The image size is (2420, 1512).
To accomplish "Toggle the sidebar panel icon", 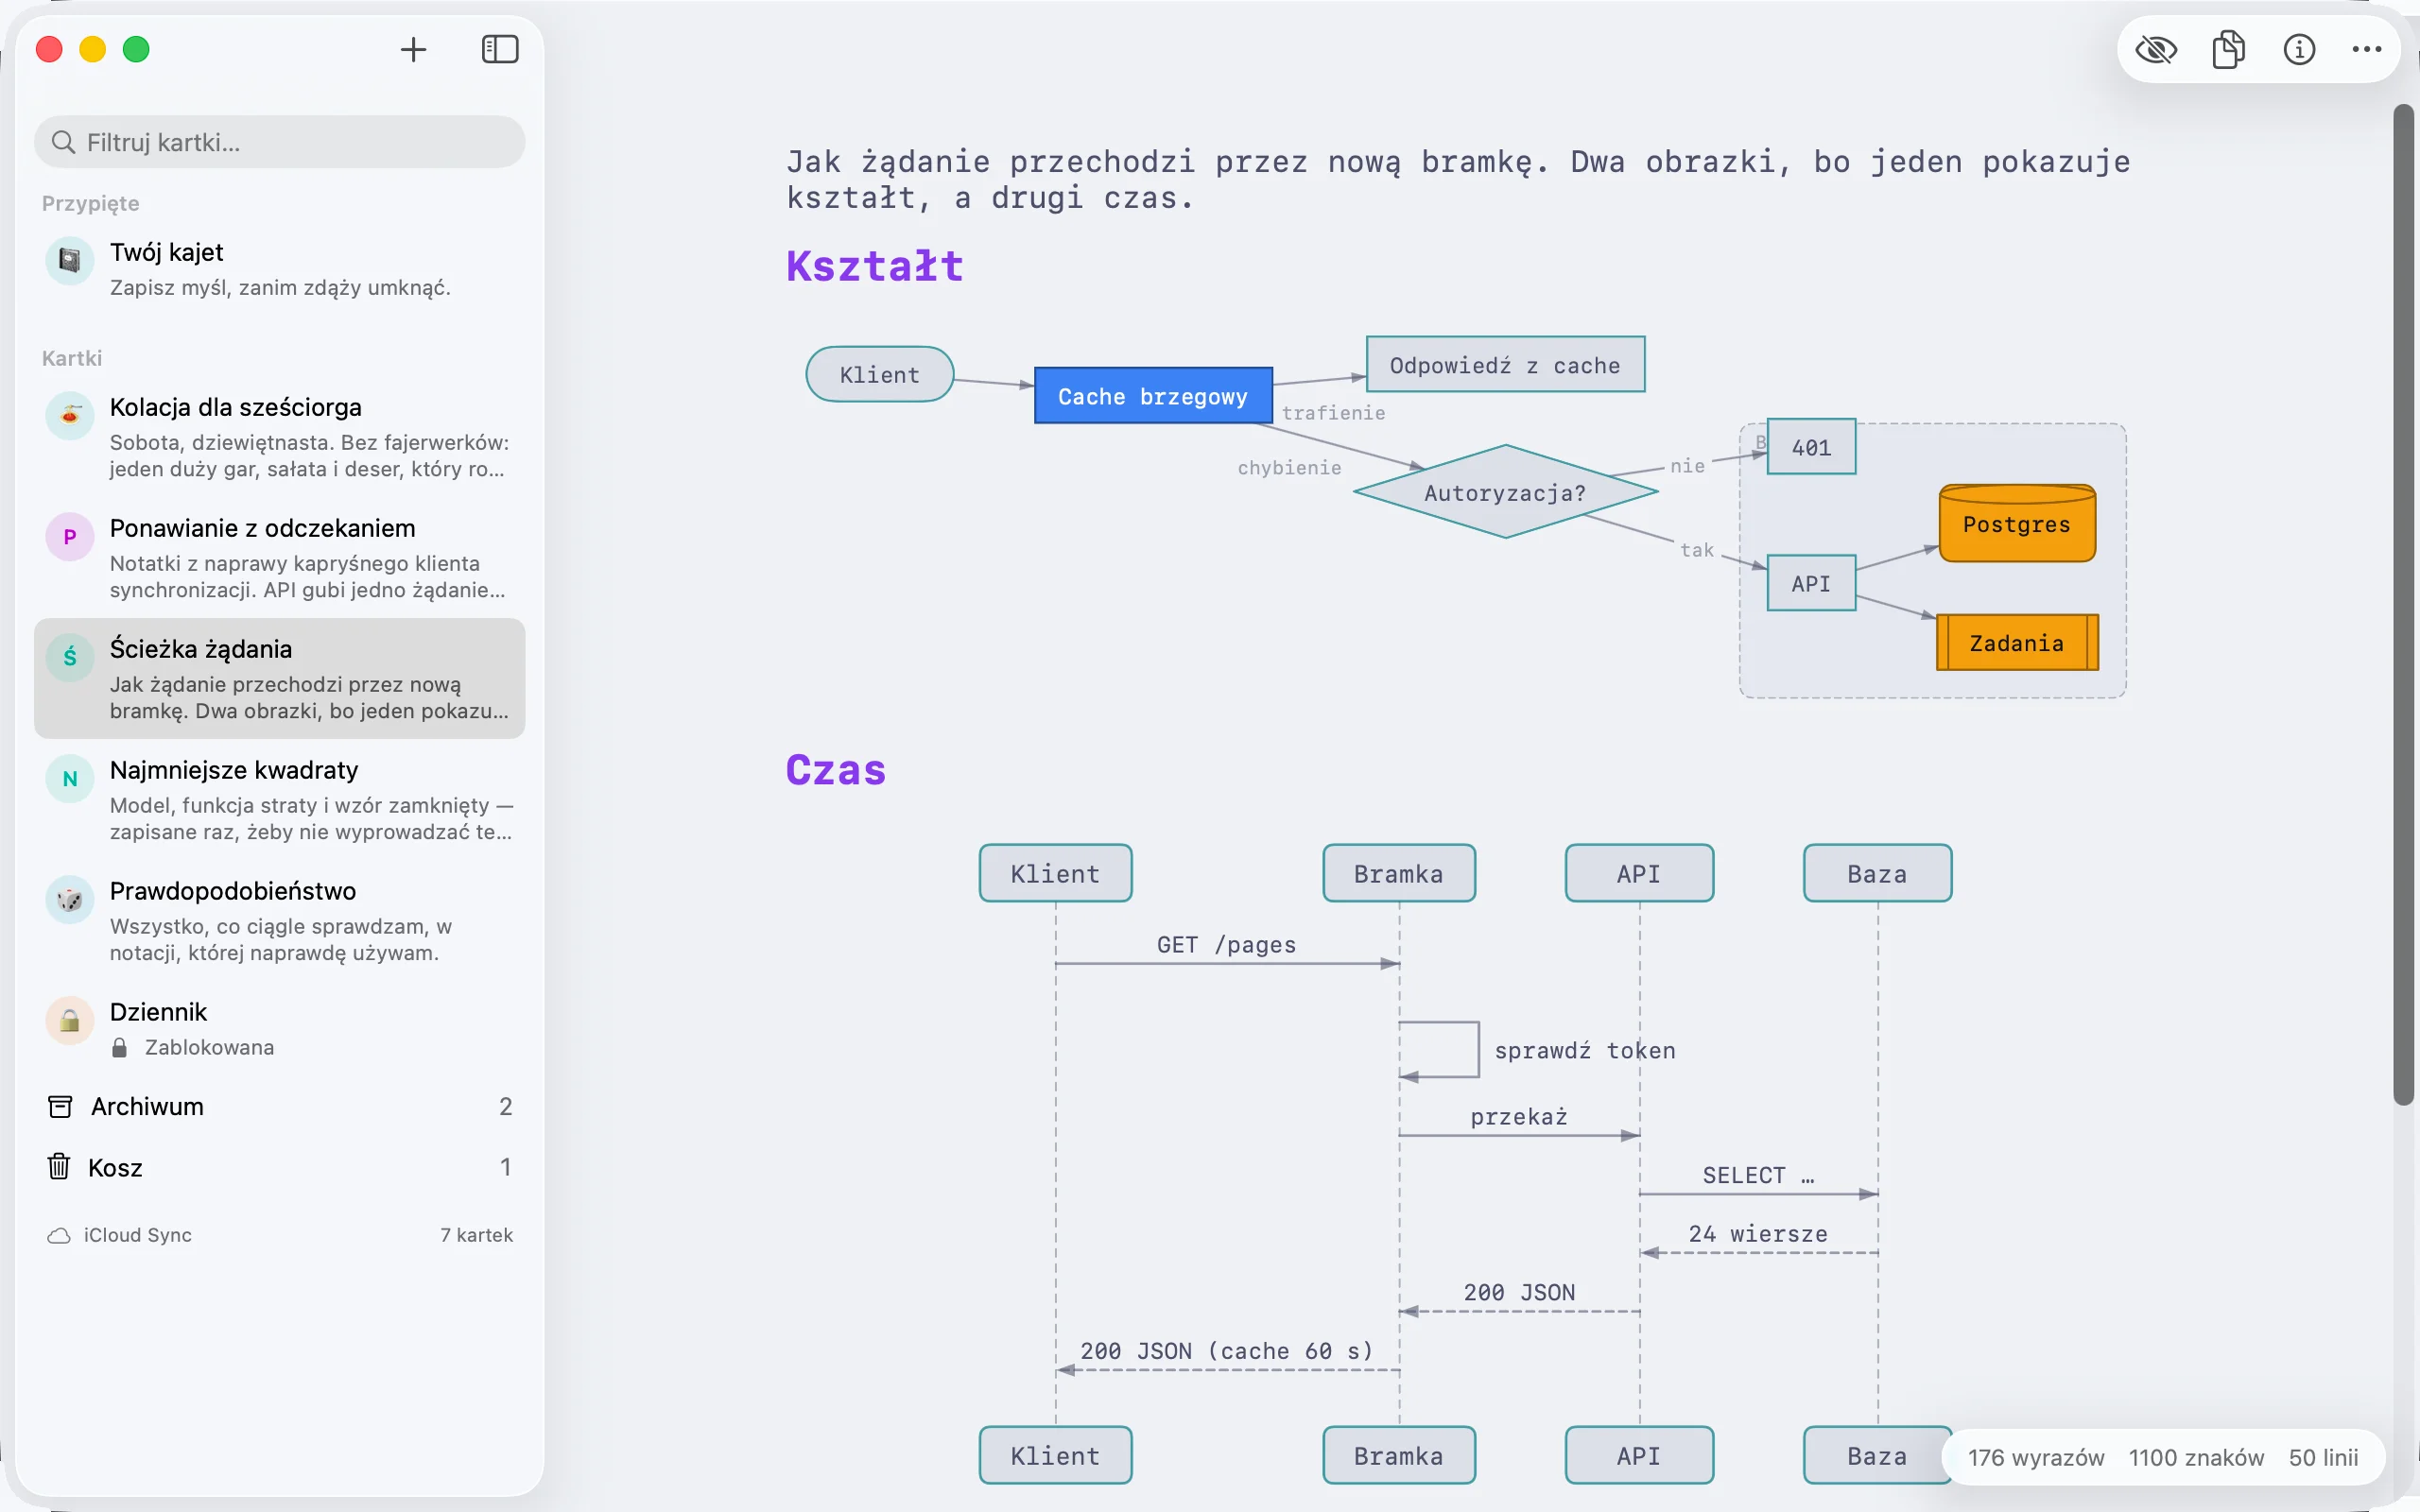I will [x=500, y=49].
